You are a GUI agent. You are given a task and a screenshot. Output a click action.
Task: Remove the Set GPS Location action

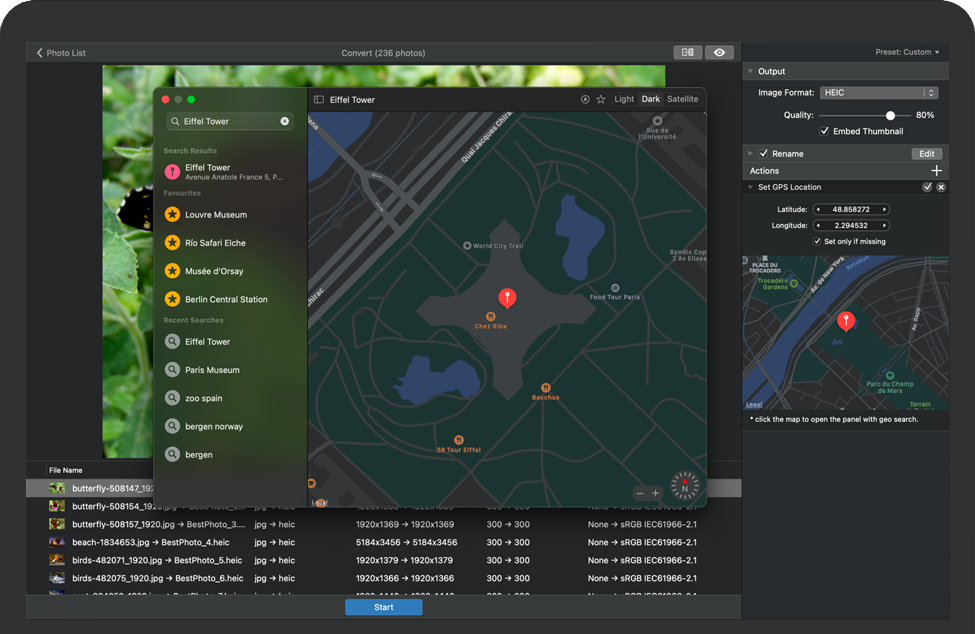pyautogui.click(x=941, y=187)
